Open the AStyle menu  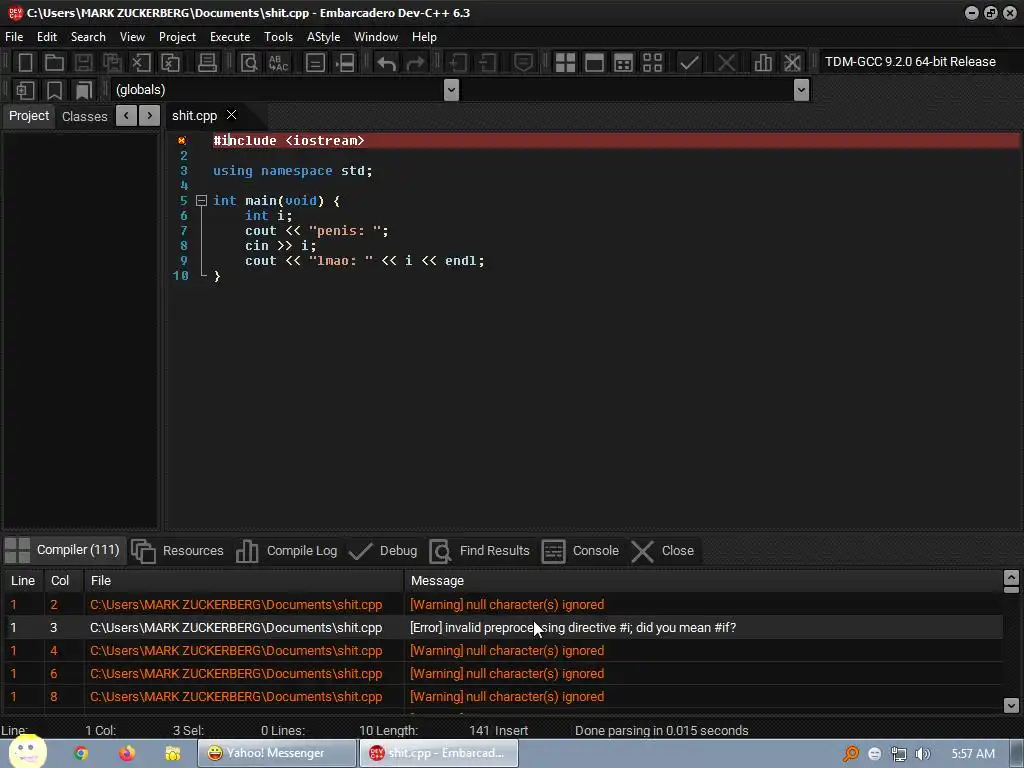[323, 37]
